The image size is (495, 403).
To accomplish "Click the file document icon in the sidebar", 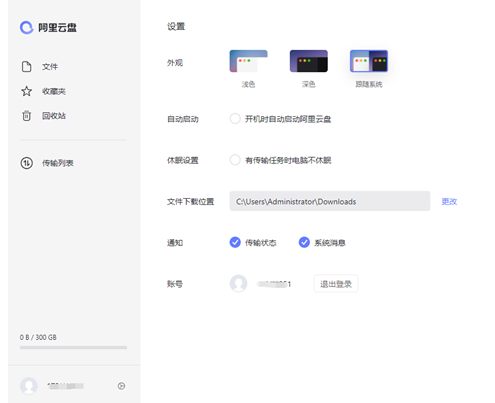I will click(x=27, y=67).
